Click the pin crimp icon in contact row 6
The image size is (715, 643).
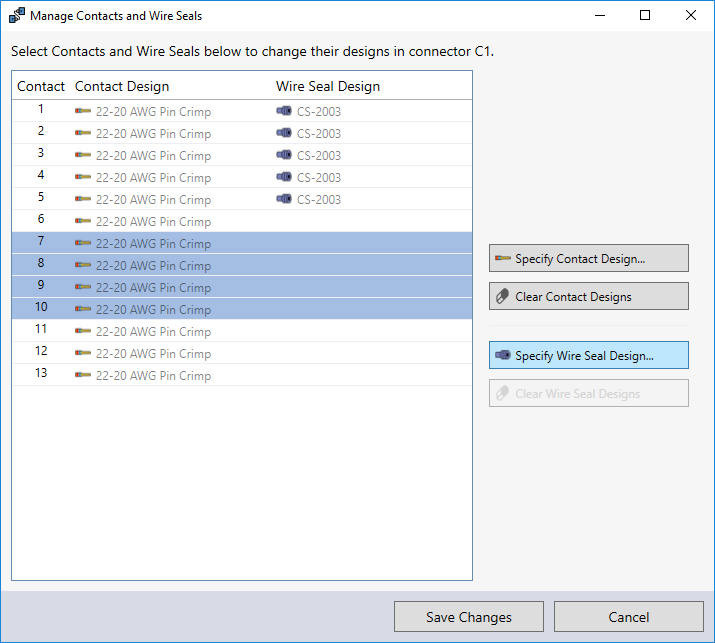(x=83, y=221)
